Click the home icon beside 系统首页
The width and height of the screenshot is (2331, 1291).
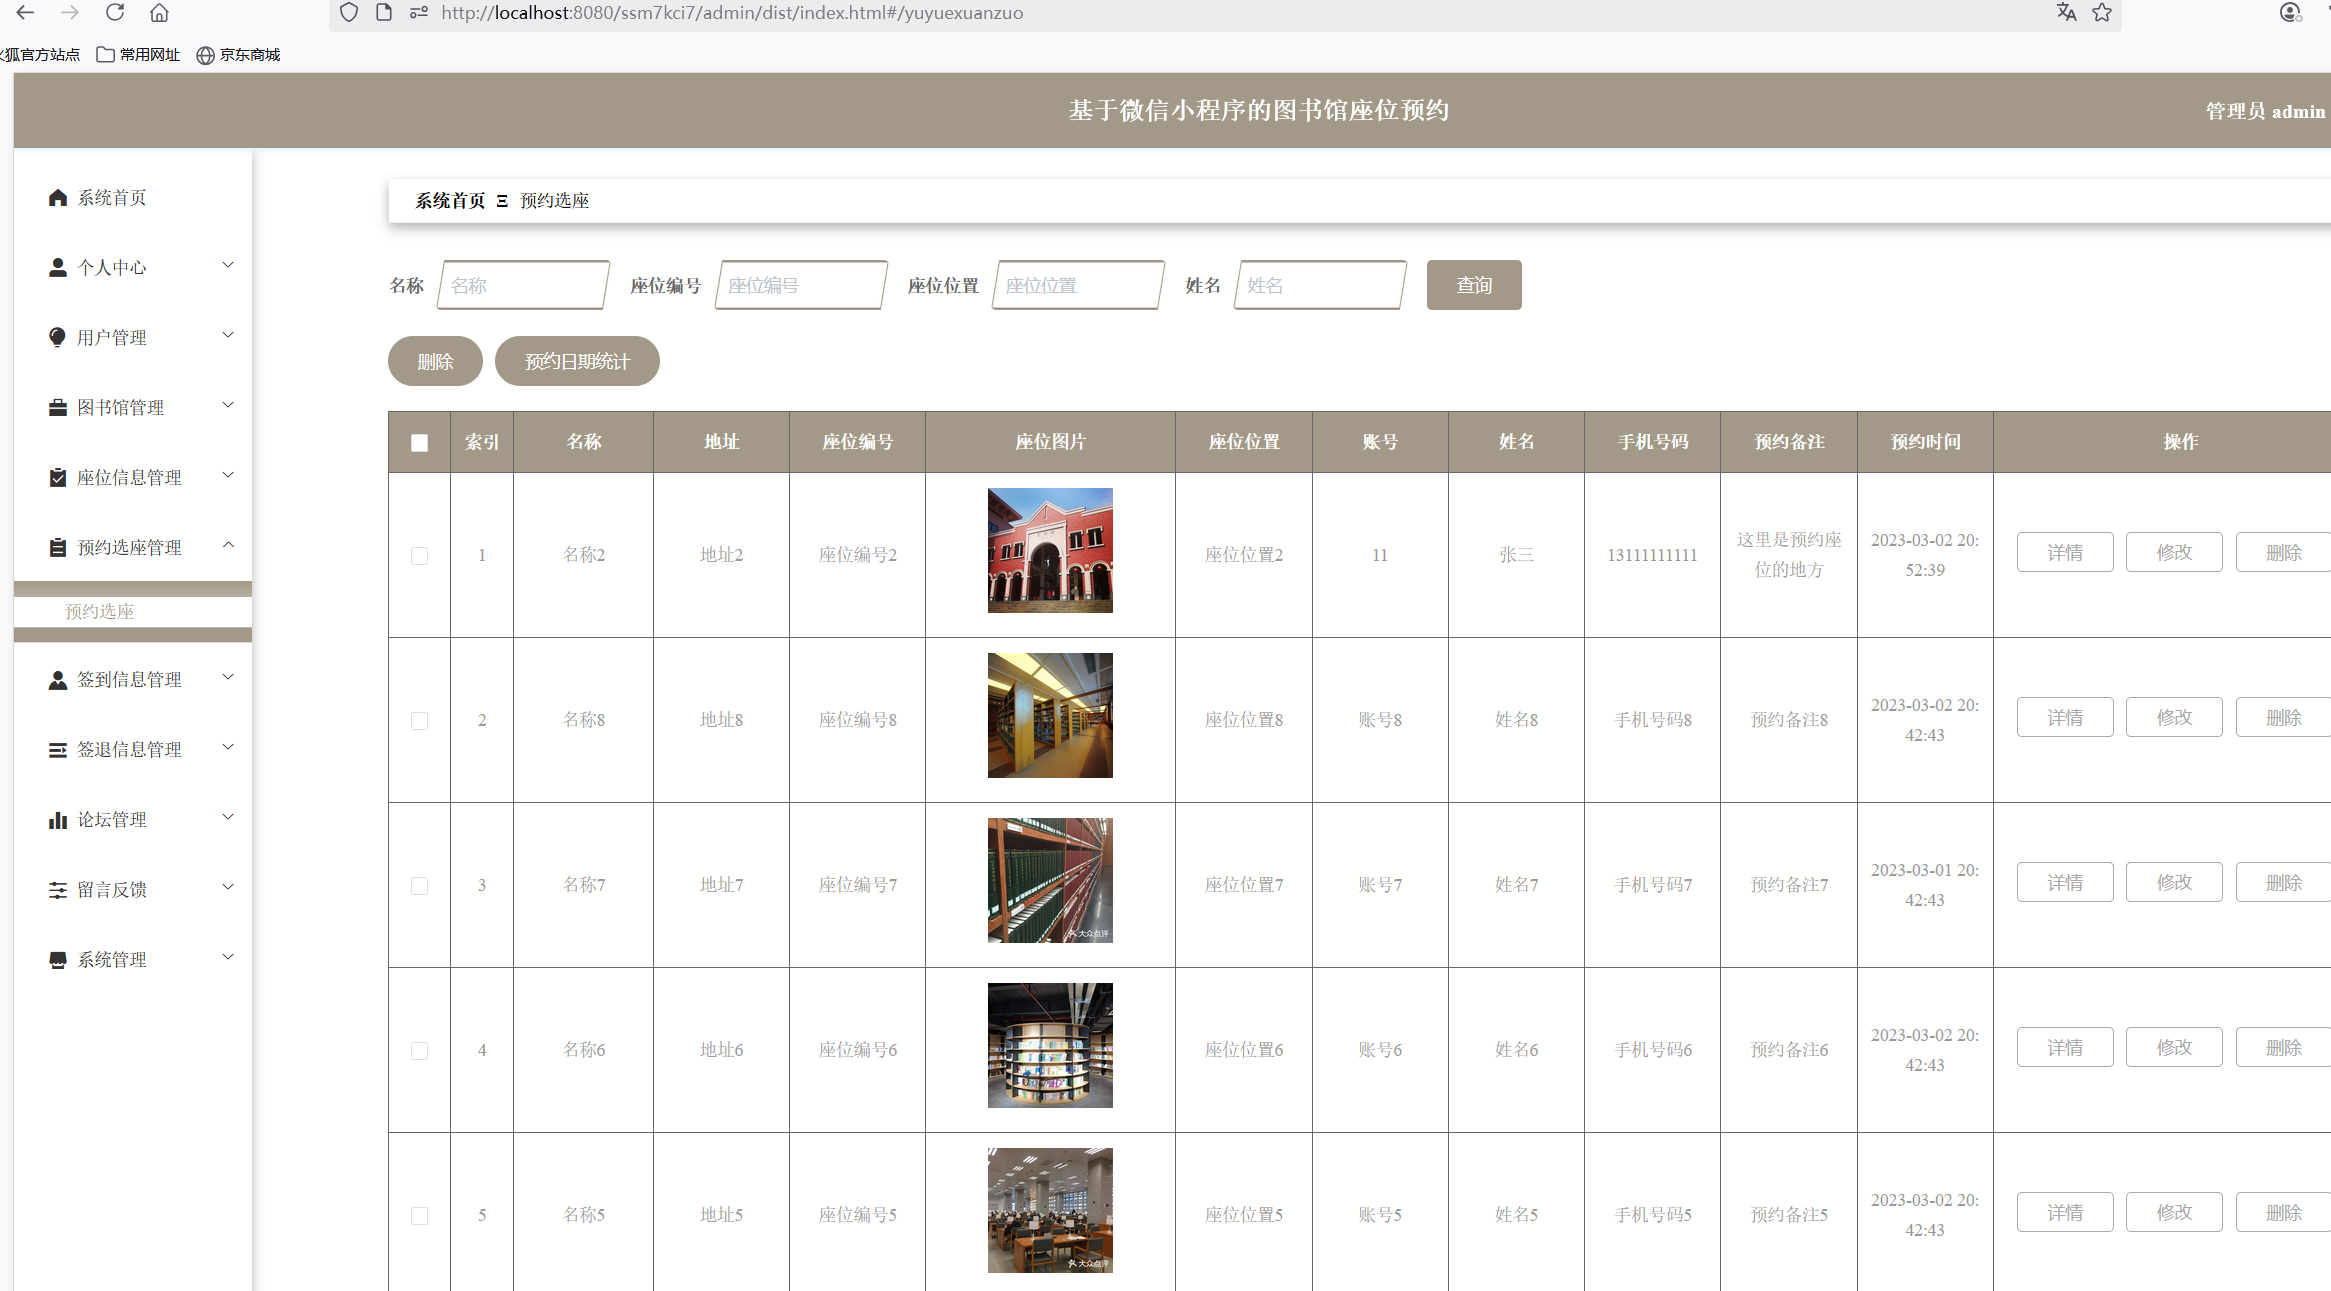(x=58, y=198)
